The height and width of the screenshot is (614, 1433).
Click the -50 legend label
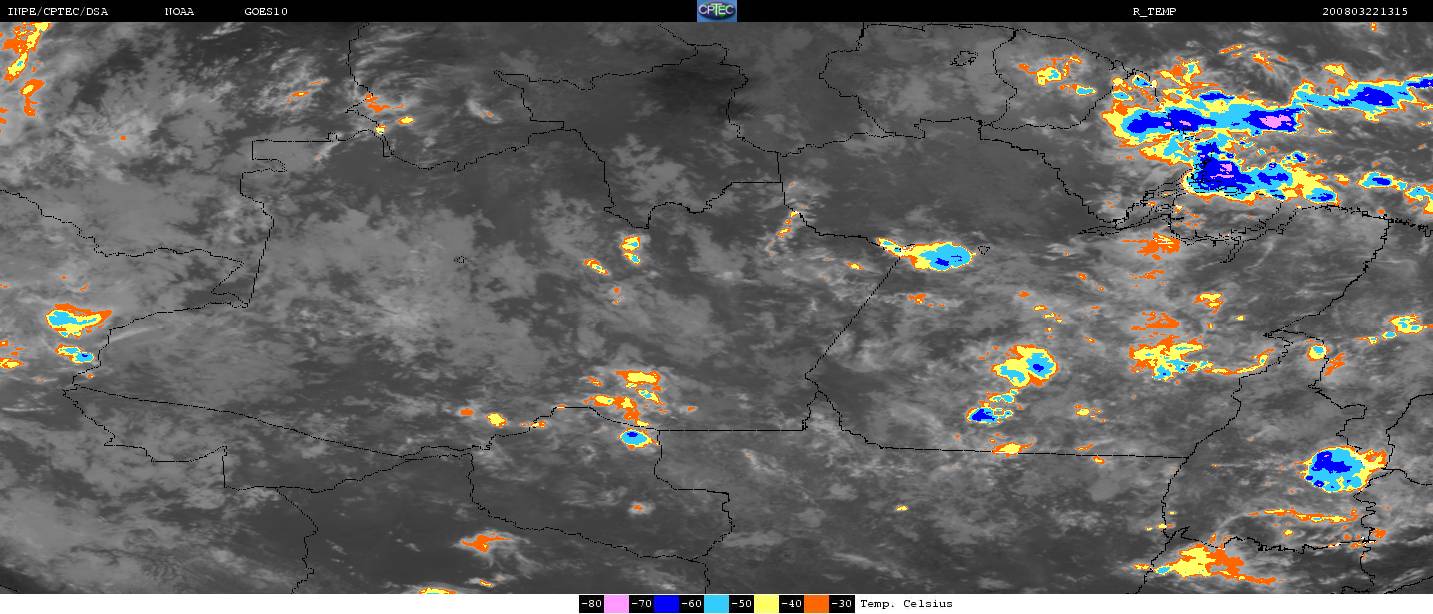click(x=741, y=603)
